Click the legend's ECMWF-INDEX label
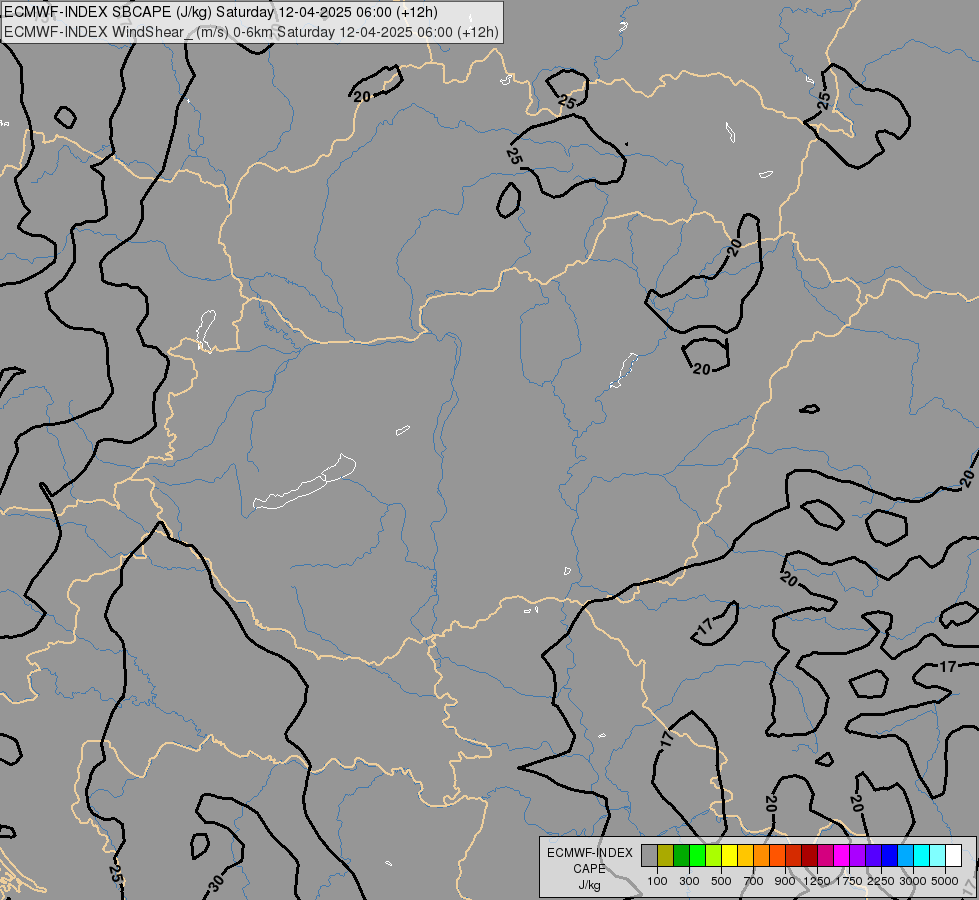This screenshot has width=979, height=900. click(589, 853)
